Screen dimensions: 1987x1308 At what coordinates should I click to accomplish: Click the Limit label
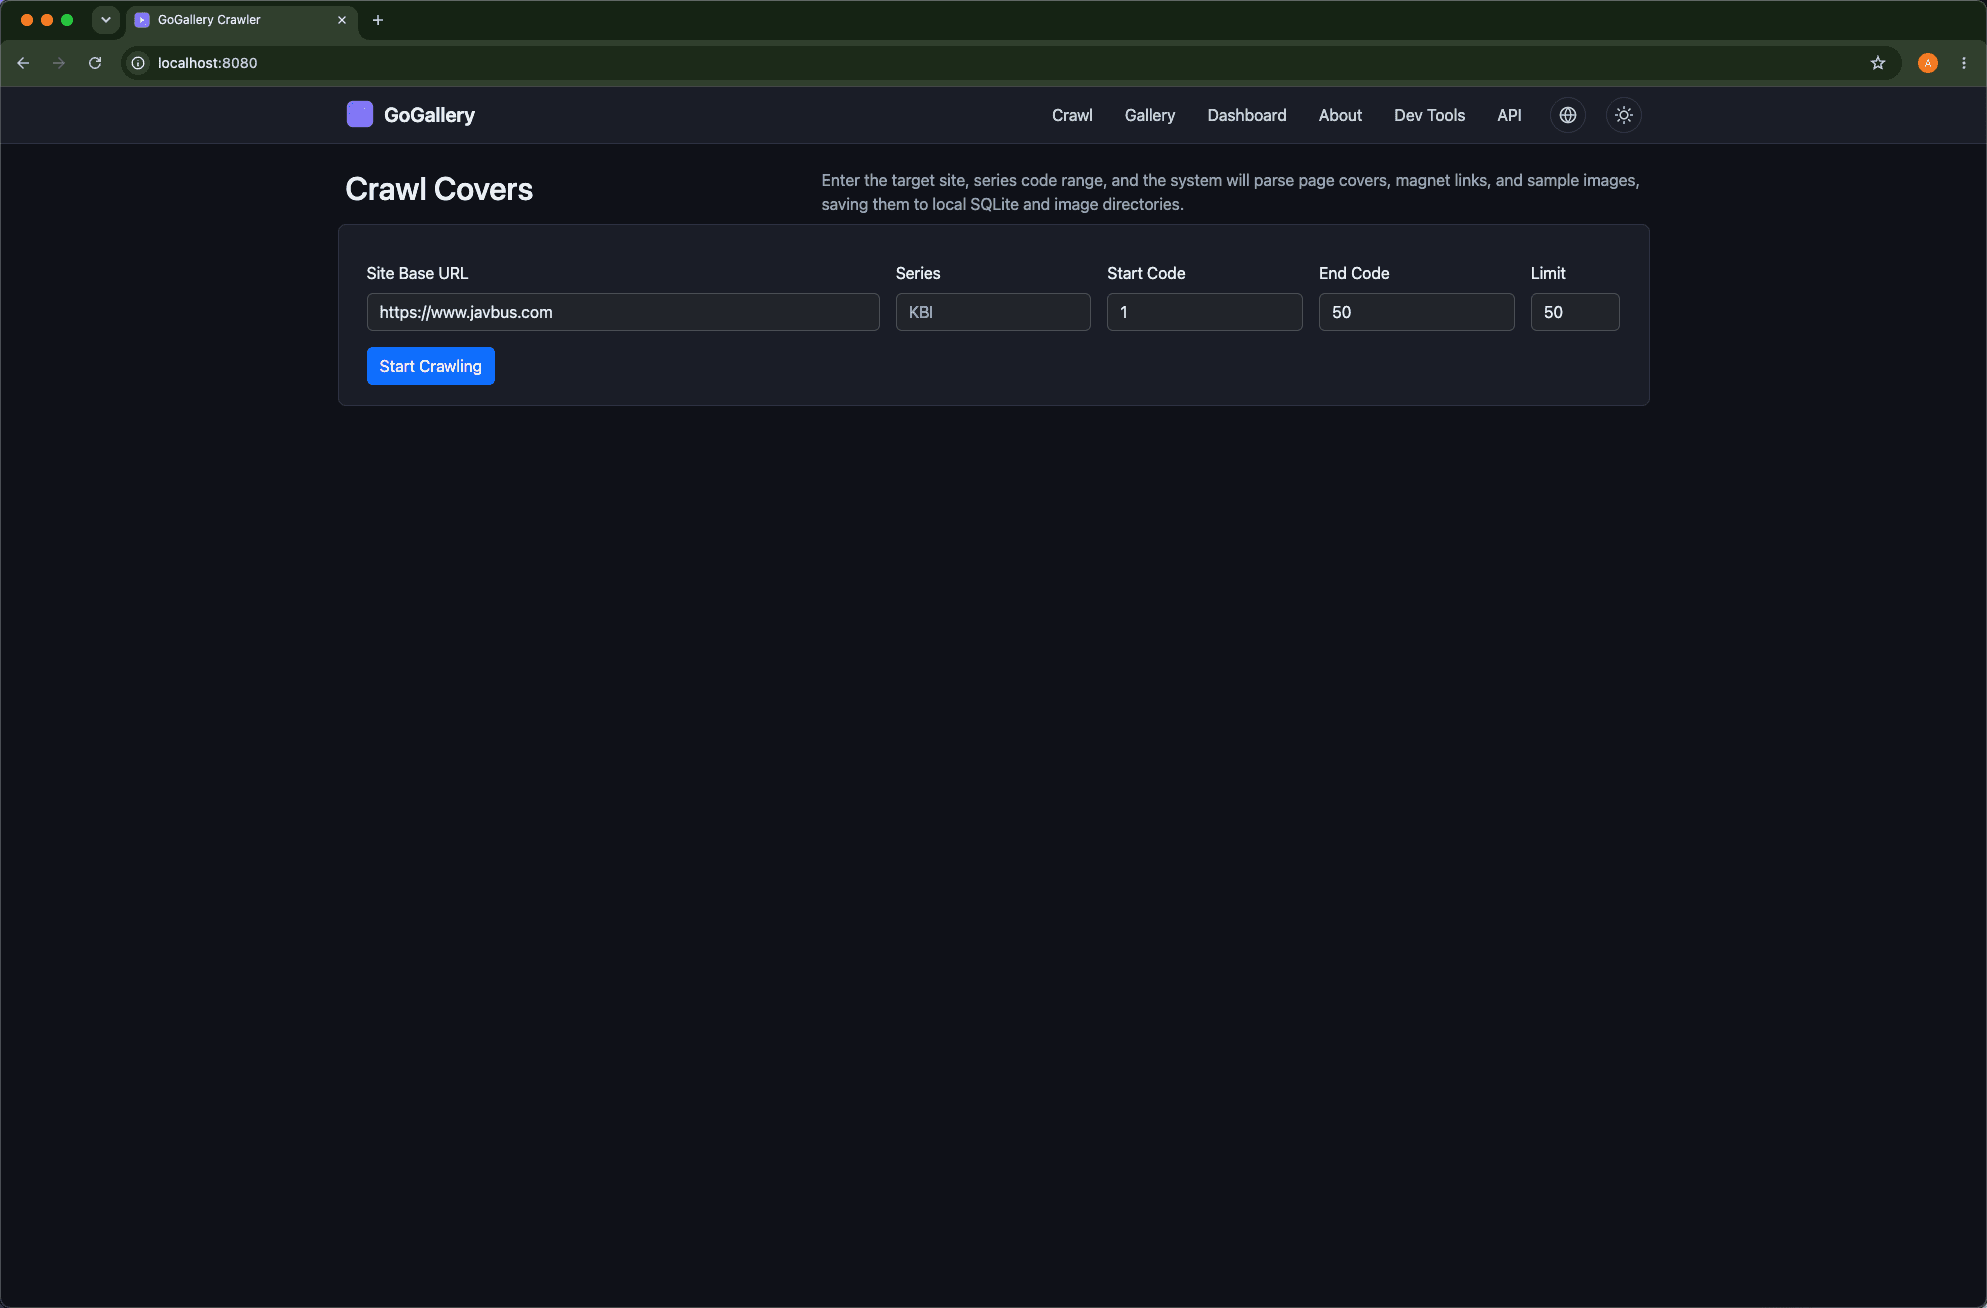pos(1548,273)
